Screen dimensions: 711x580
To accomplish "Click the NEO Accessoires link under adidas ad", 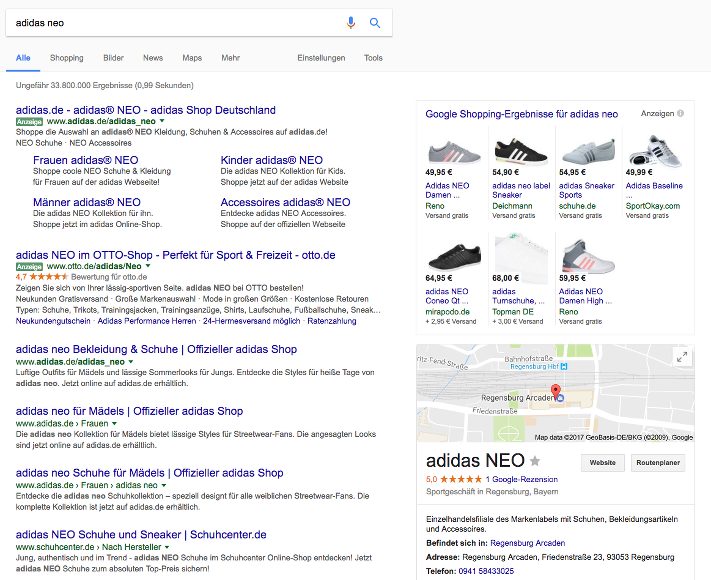I will coord(100,143).
